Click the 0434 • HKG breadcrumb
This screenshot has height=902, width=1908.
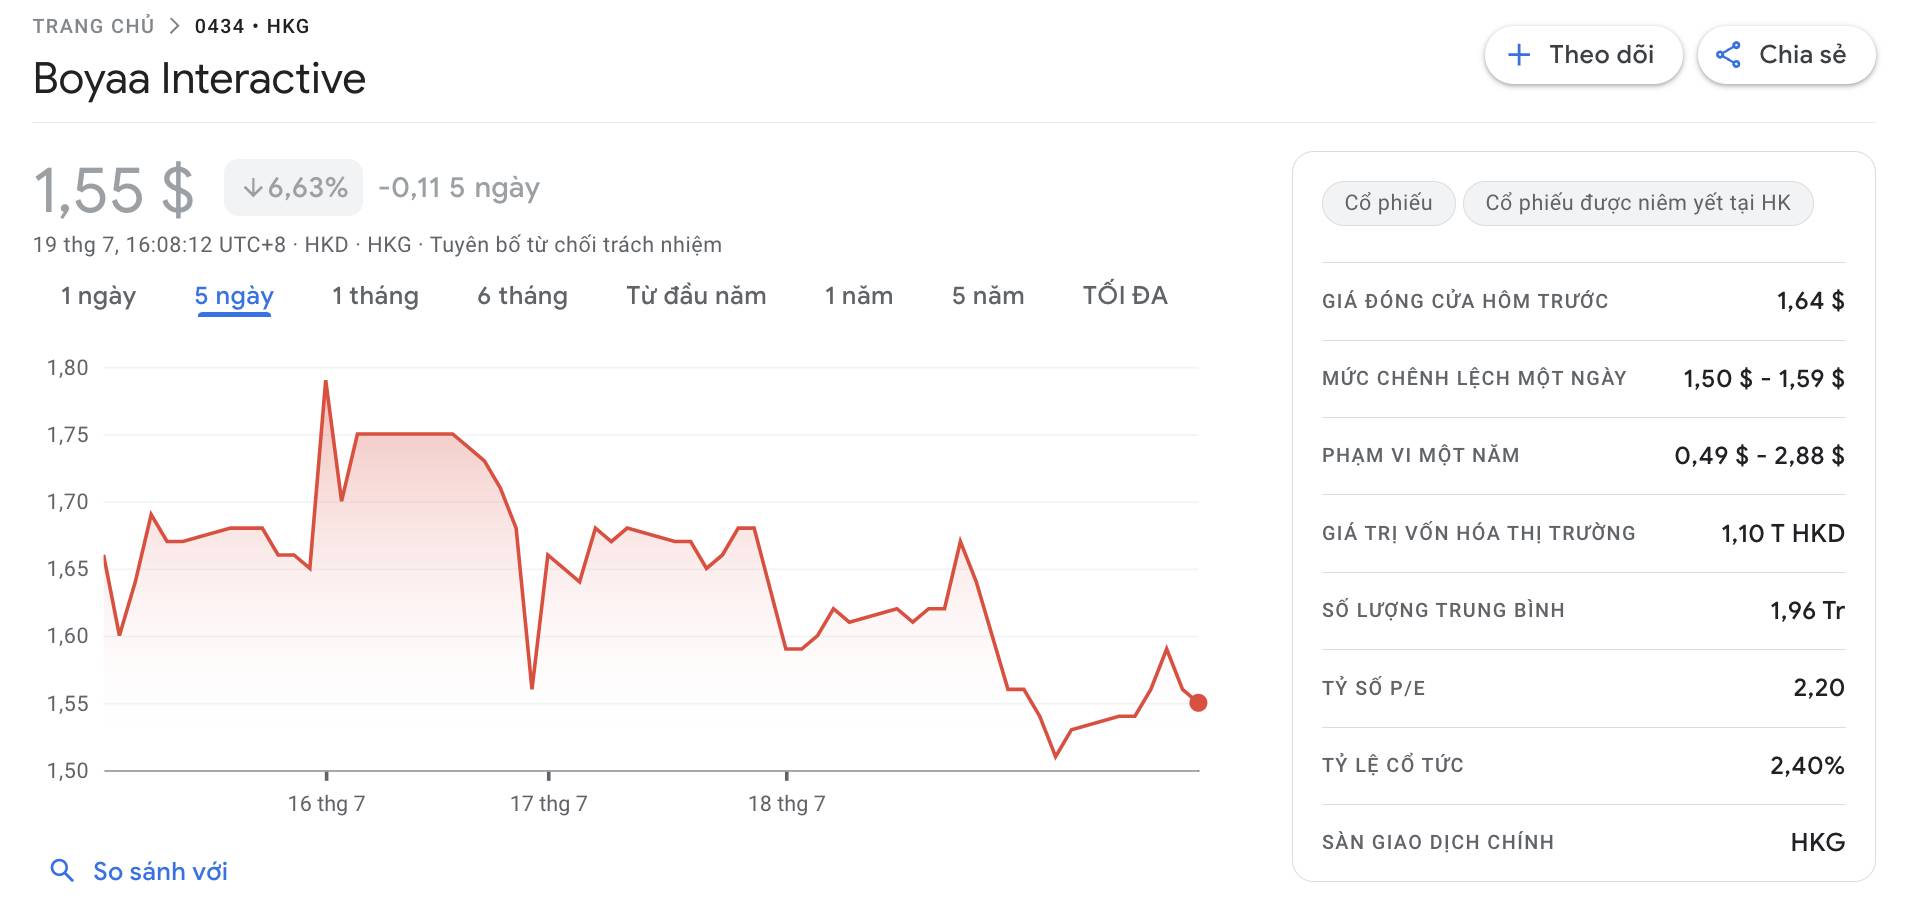coord(252,26)
